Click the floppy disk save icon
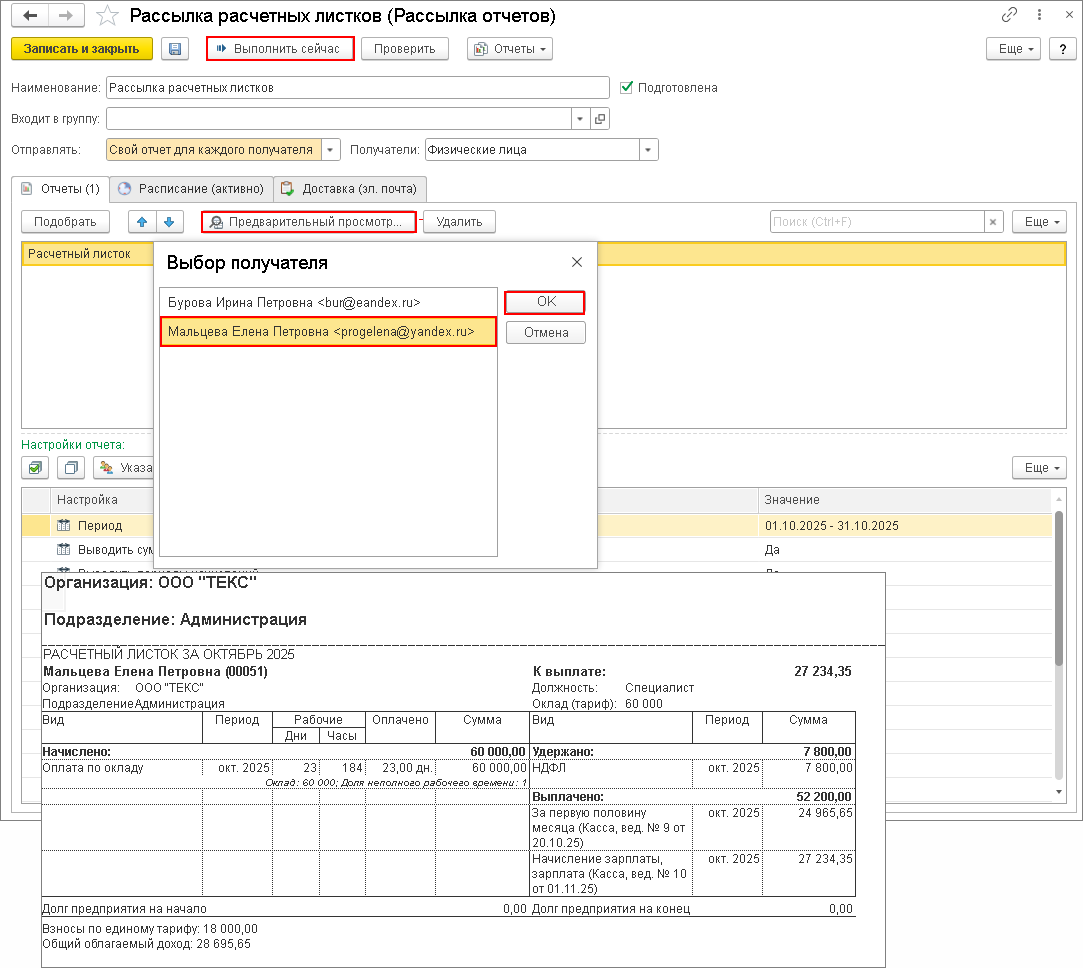This screenshot has height=968, width=1083. [x=175, y=49]
